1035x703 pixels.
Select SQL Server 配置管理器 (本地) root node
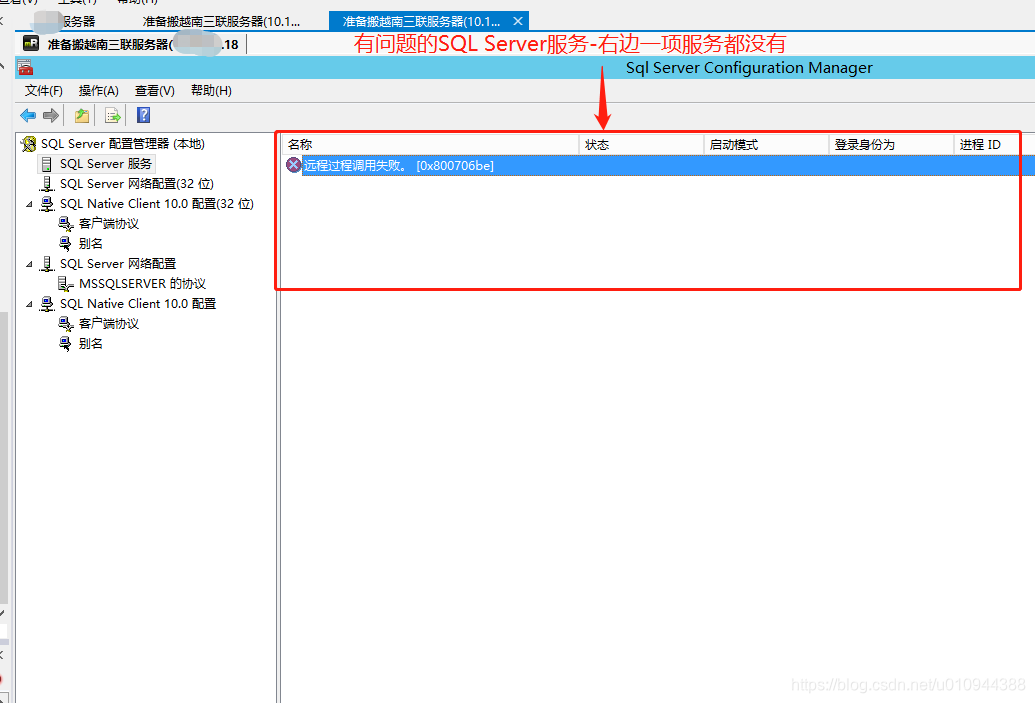(123, 144)
